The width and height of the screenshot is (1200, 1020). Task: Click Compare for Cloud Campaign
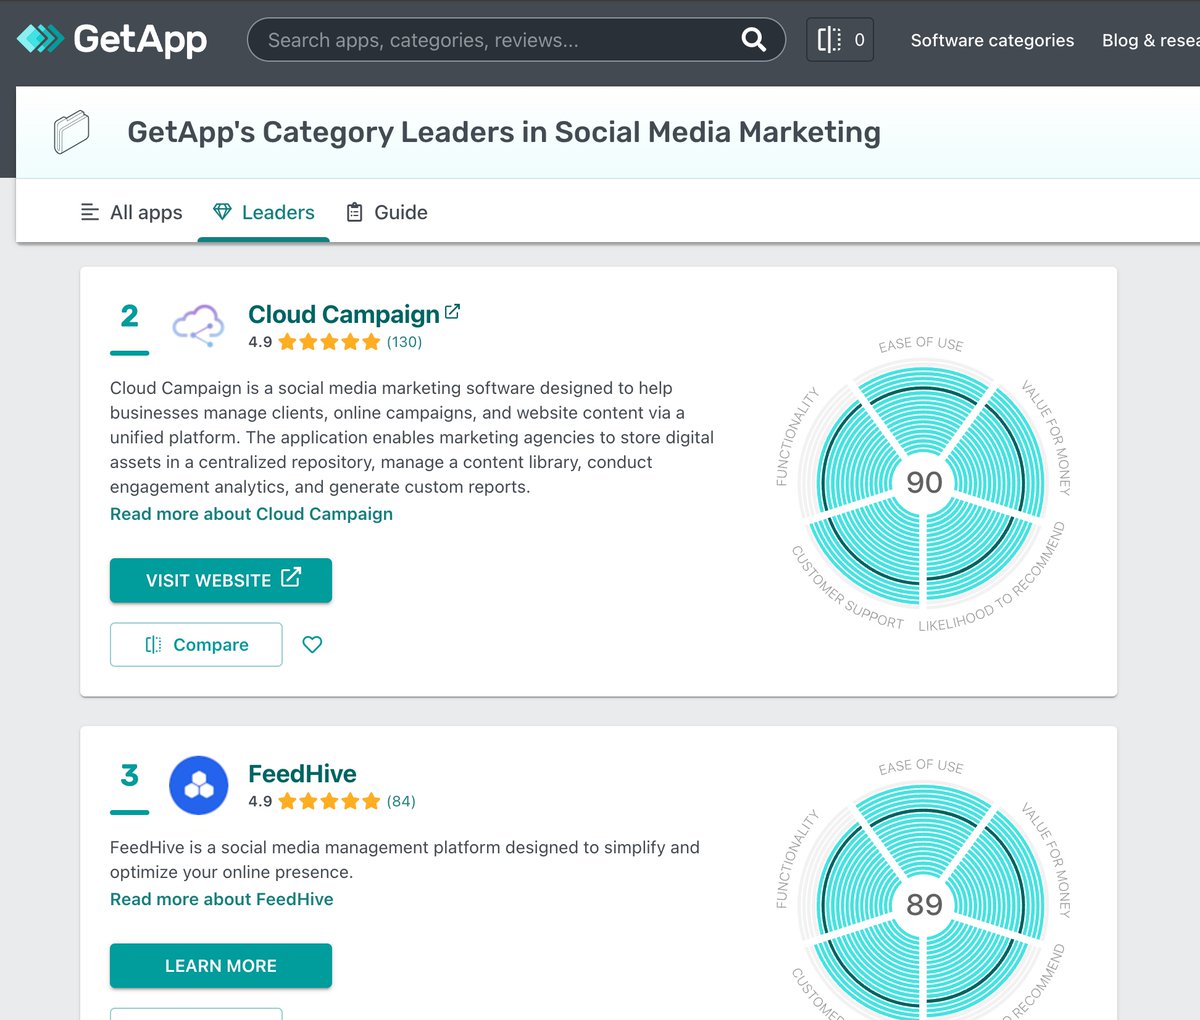196,645
